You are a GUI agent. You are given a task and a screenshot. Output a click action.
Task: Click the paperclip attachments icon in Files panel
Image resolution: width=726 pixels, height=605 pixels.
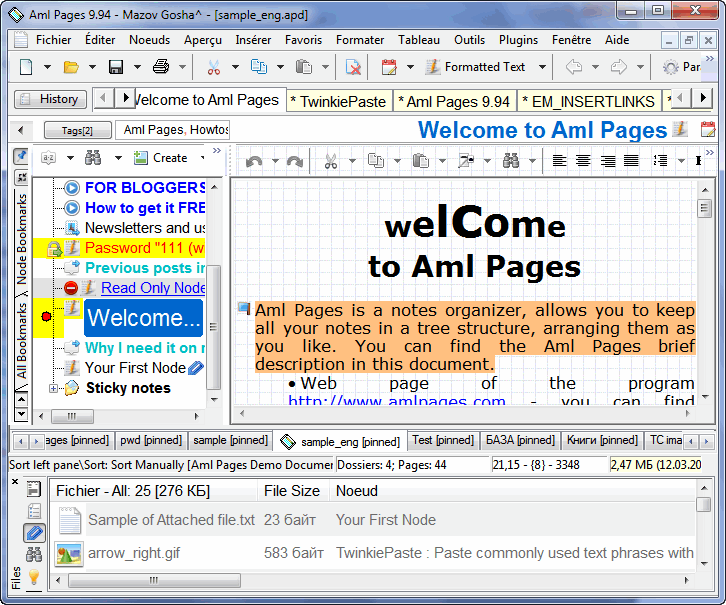pyautogui.click(x=34, y=533)
